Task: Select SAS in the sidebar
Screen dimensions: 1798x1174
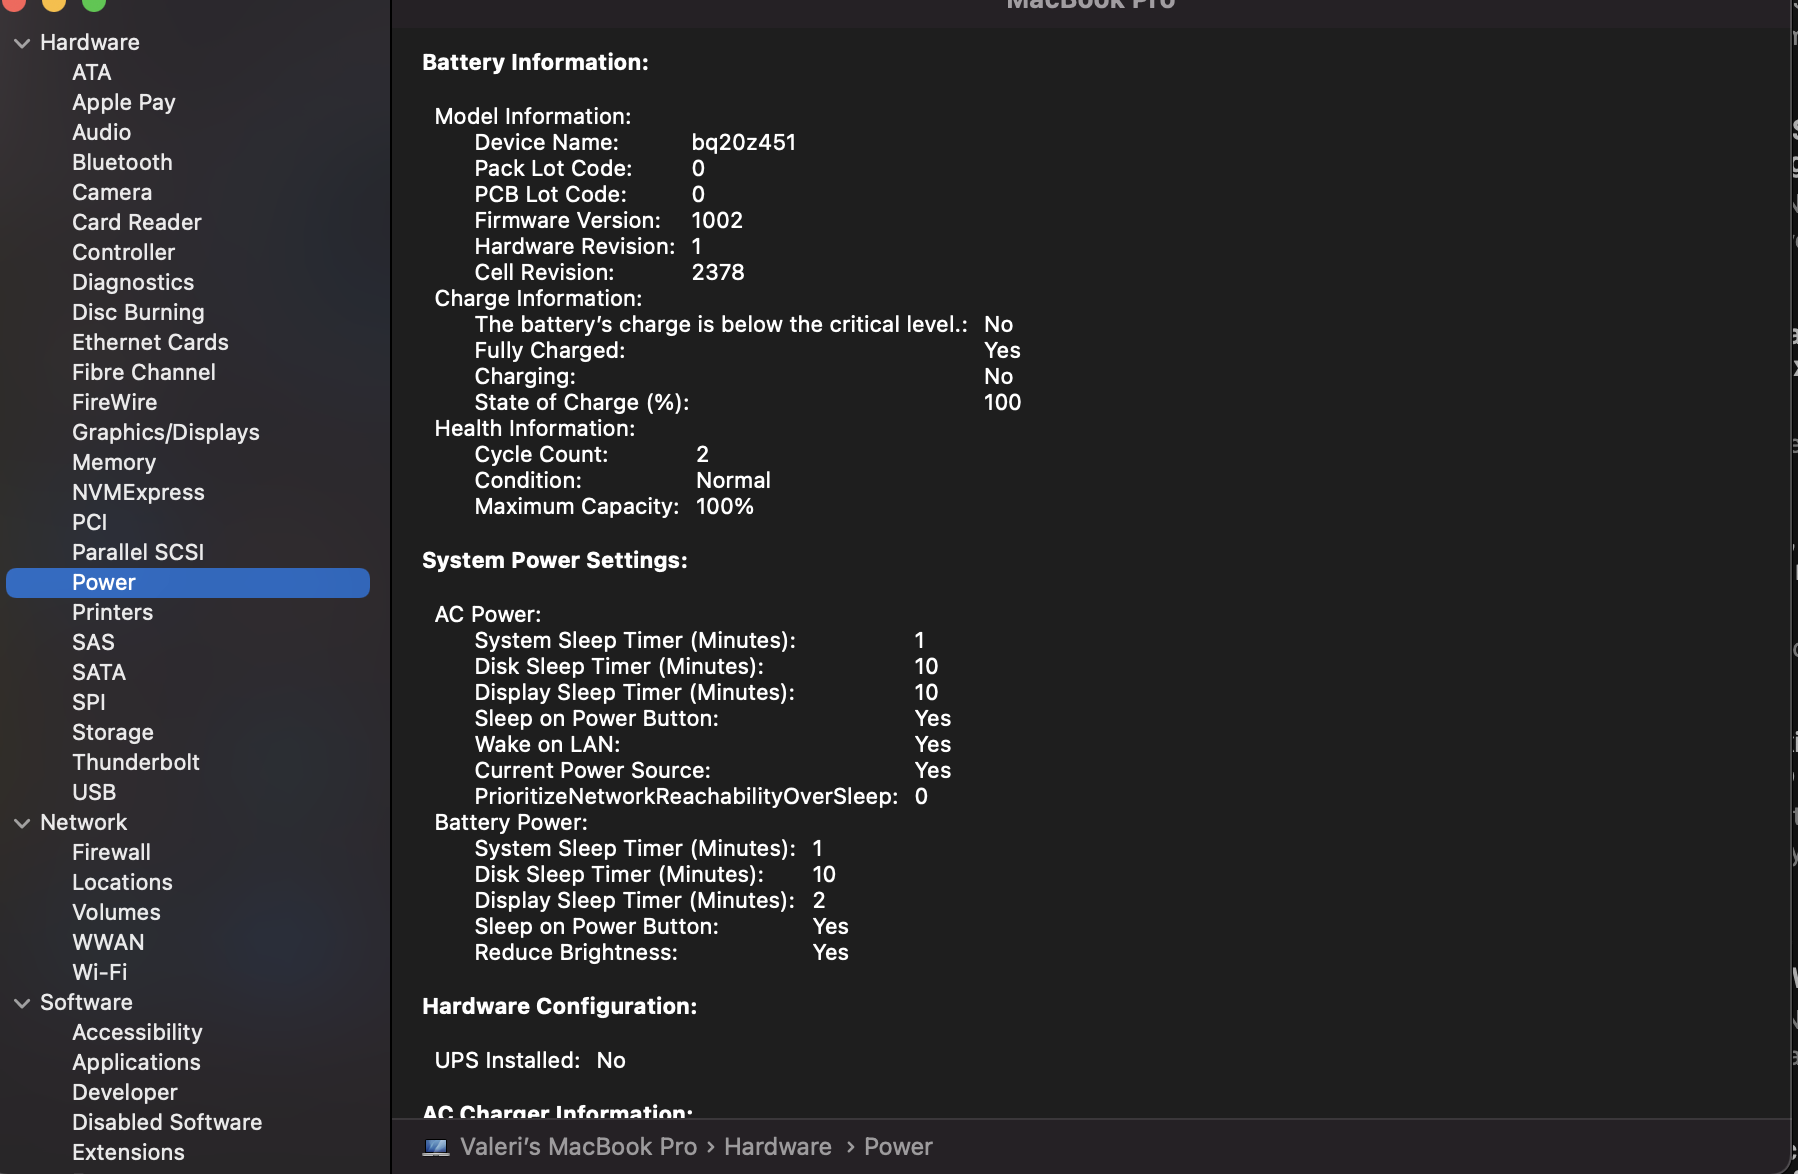Action: pos(93,642)
